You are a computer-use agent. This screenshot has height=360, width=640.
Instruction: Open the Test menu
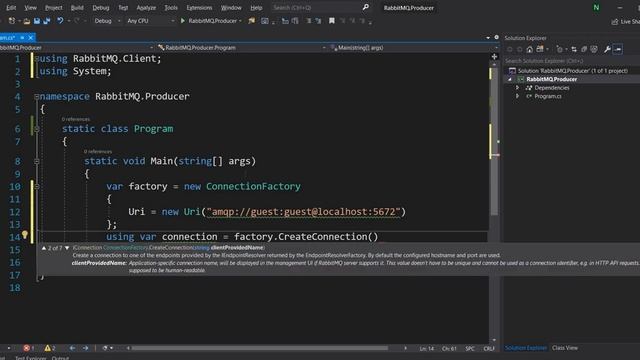(x=123, y=8)
